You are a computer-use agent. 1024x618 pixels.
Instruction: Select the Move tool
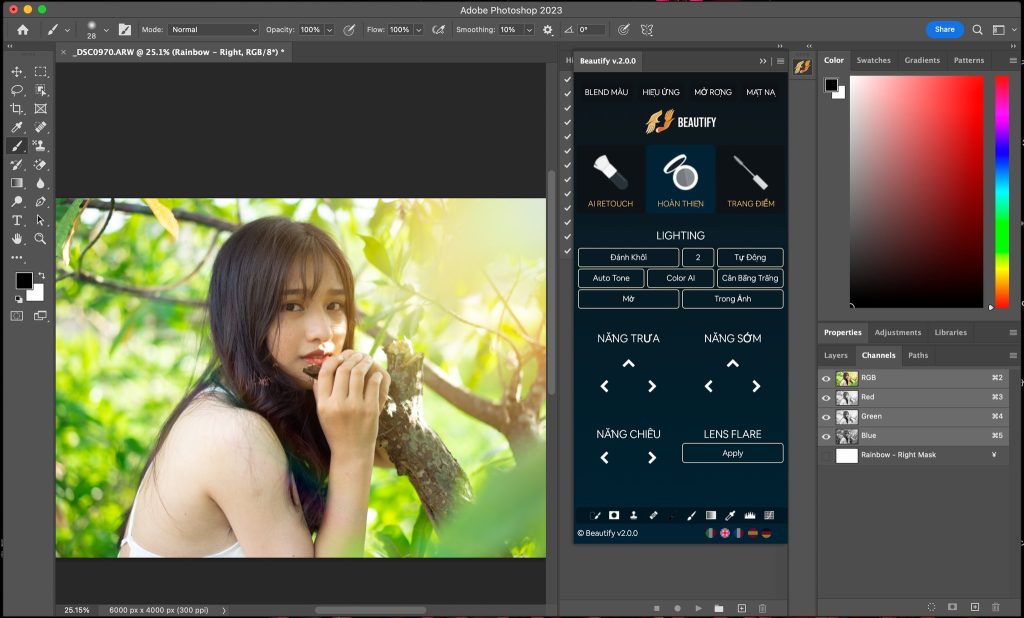(x=16, y=71)
